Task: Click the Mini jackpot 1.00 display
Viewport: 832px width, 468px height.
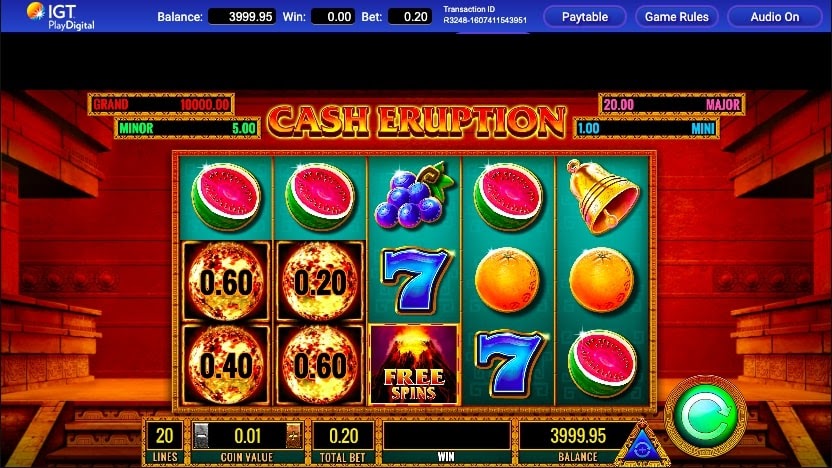Action: (x=646, y=128)
